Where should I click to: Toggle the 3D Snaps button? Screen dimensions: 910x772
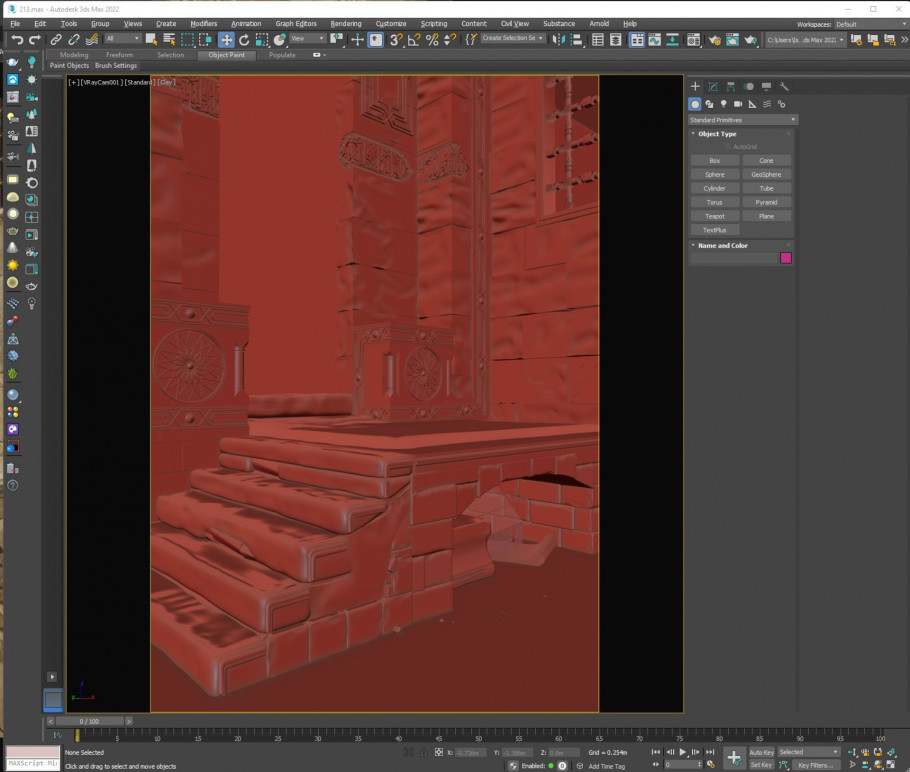coord(396,39)
